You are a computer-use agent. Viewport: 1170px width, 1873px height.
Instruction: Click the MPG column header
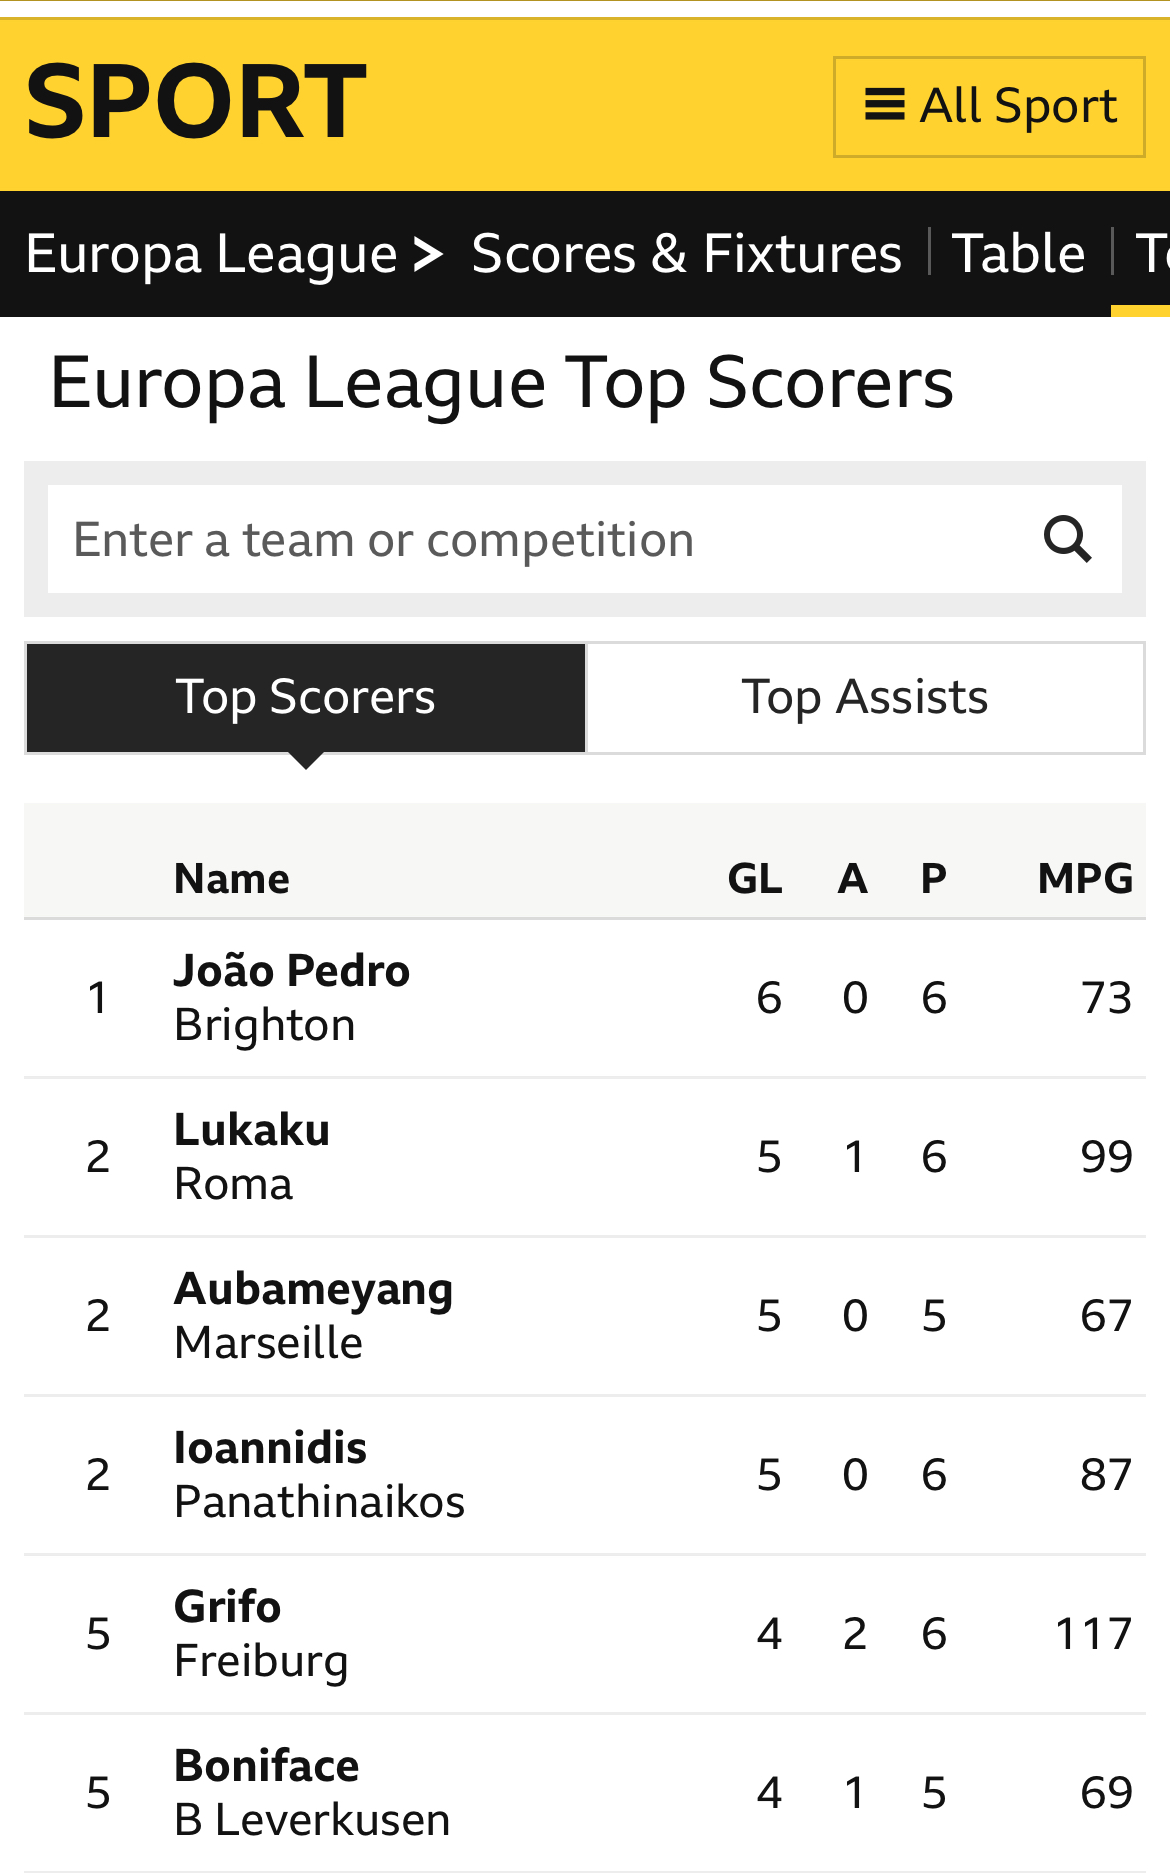(1085, 879)
